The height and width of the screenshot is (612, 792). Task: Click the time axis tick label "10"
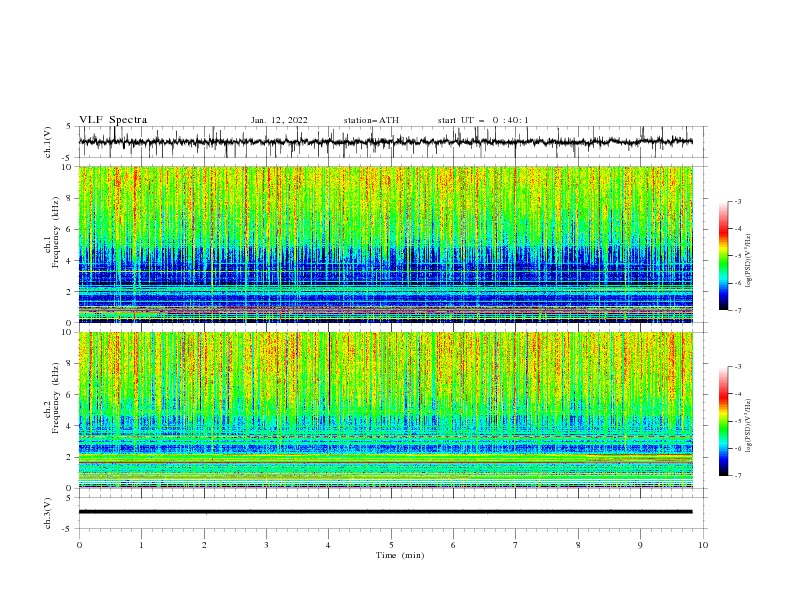pos(703,545)
